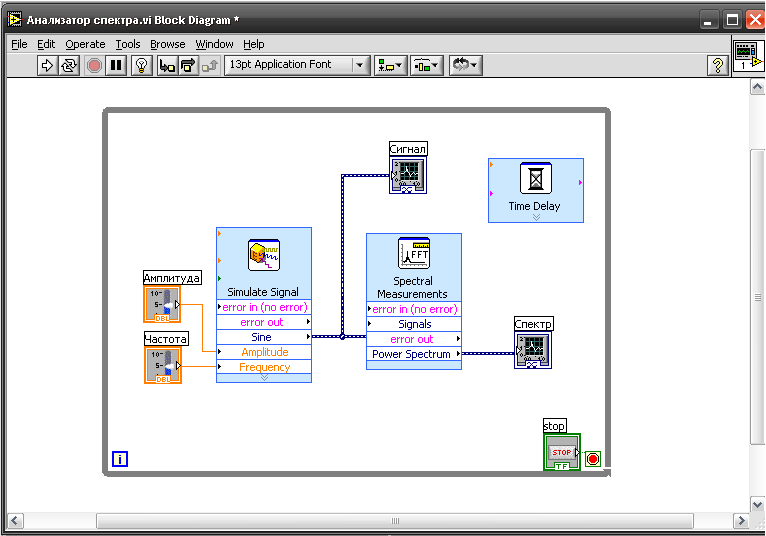Click horizontal scrollbar right arrow

pos(741,521)
